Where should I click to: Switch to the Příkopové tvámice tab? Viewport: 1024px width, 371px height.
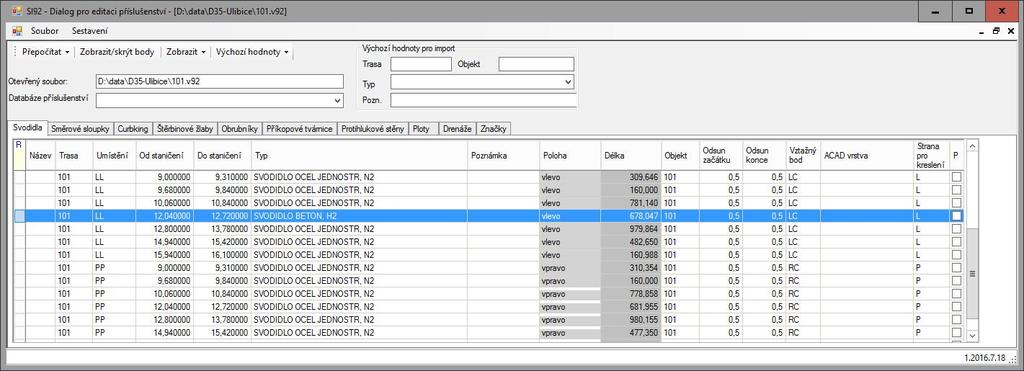(x=300, y=129)
